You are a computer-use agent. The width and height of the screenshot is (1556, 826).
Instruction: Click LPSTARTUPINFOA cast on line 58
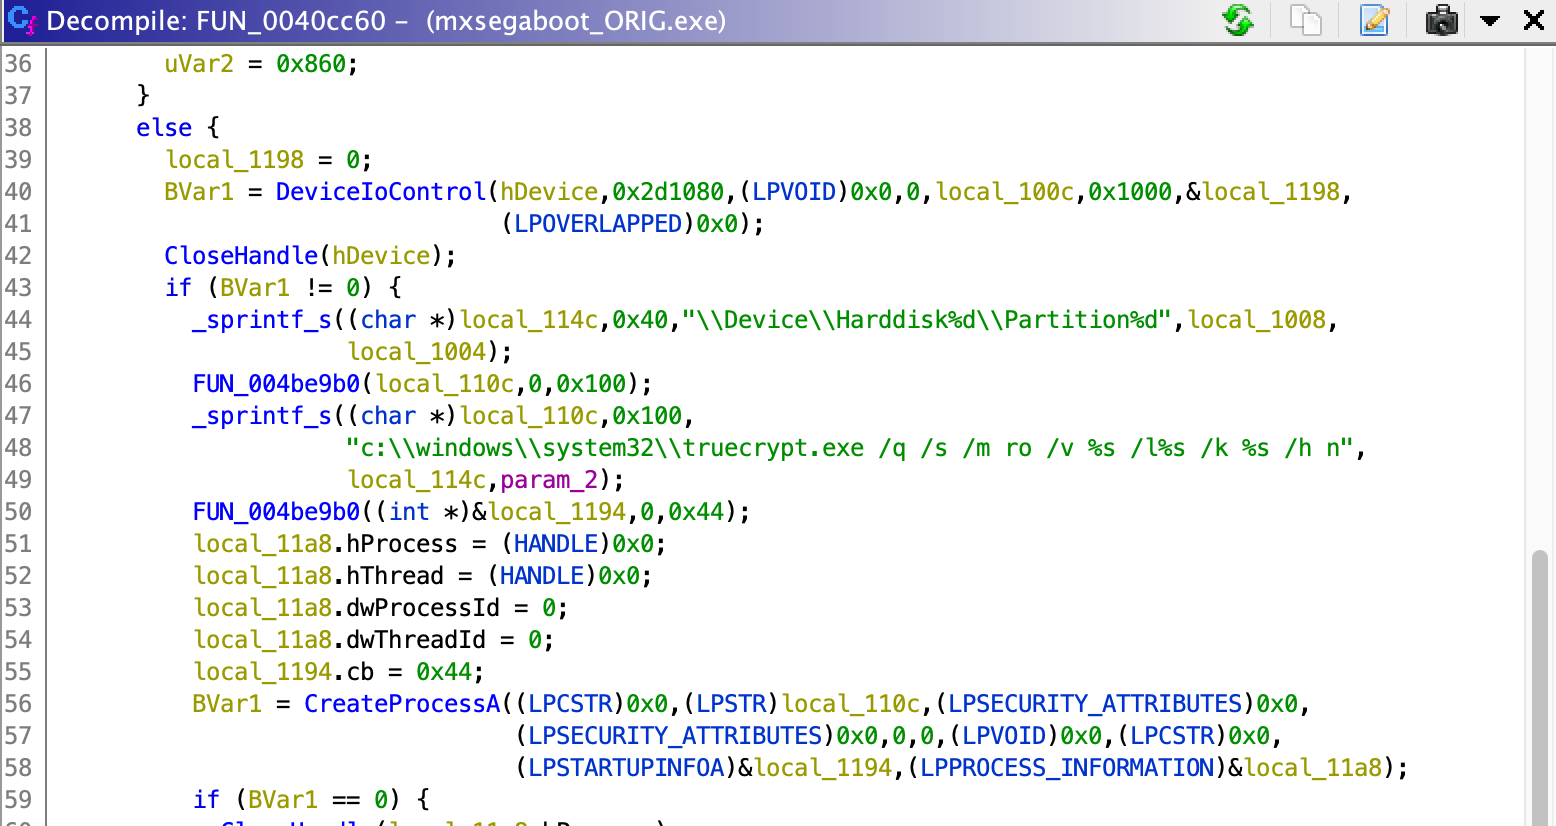[x=626, y=767]
